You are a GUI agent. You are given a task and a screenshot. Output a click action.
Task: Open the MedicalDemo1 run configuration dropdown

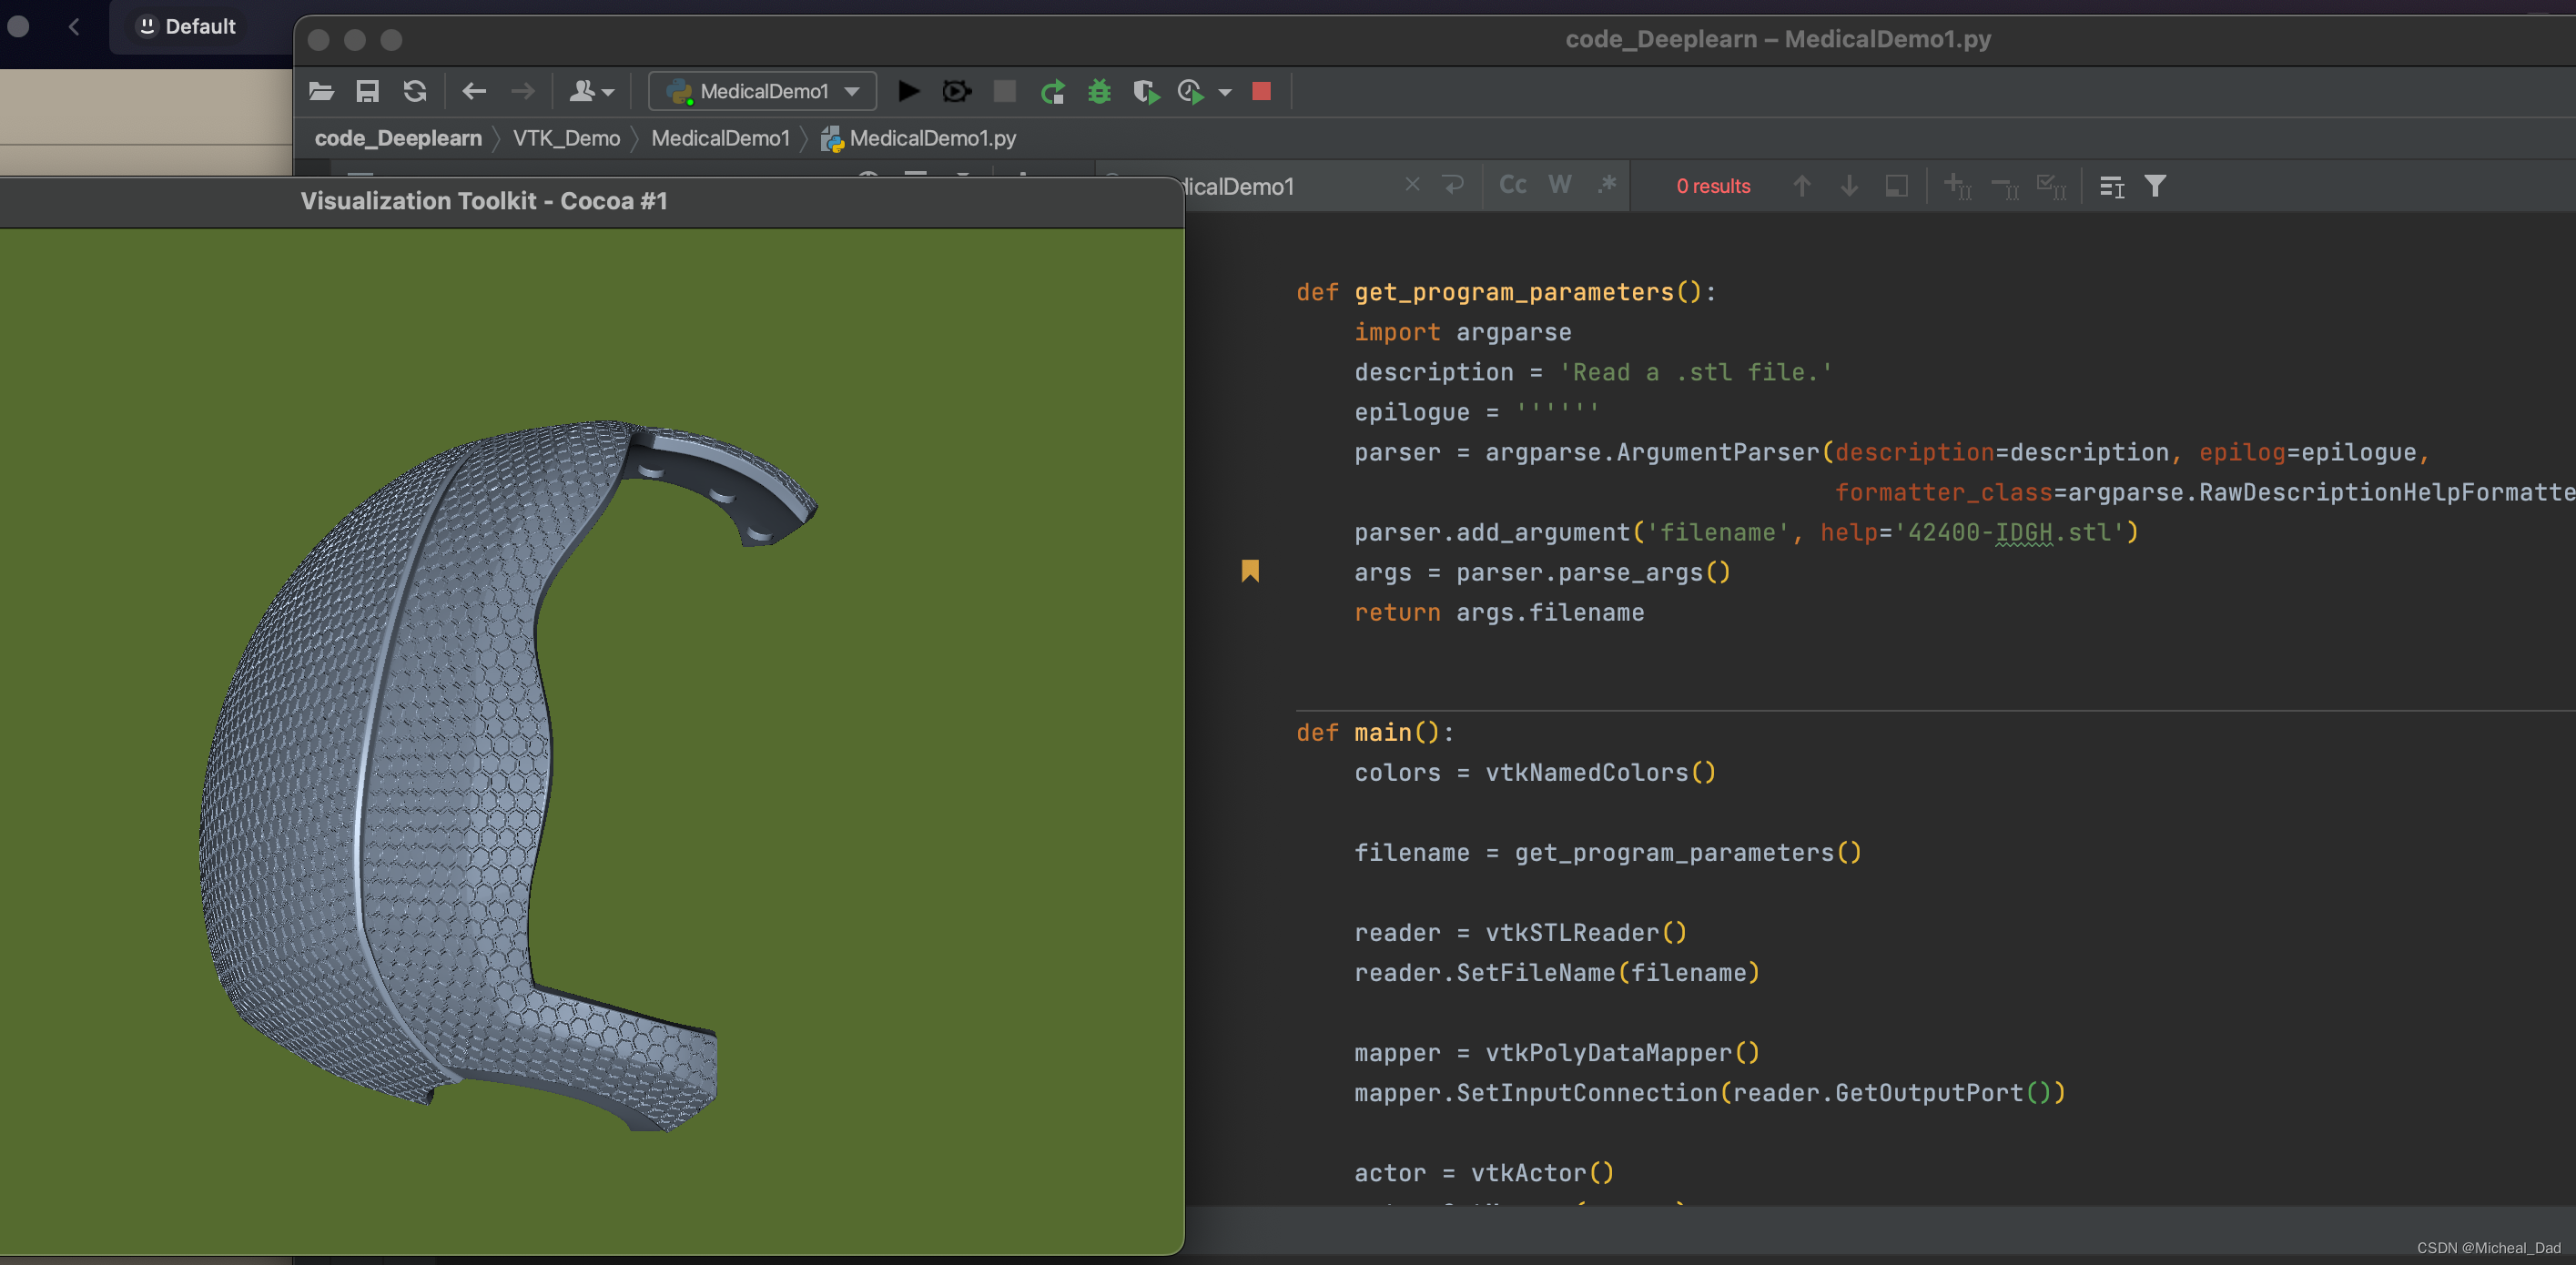click(763, 92)
